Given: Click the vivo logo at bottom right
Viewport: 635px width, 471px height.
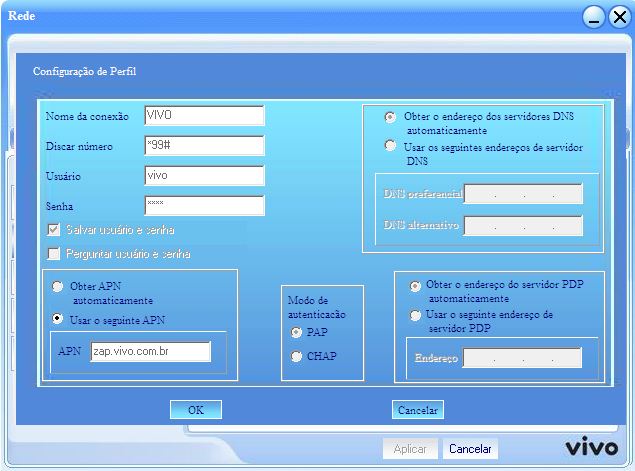Looking at the screenshot, I should [x=591, y=446].
